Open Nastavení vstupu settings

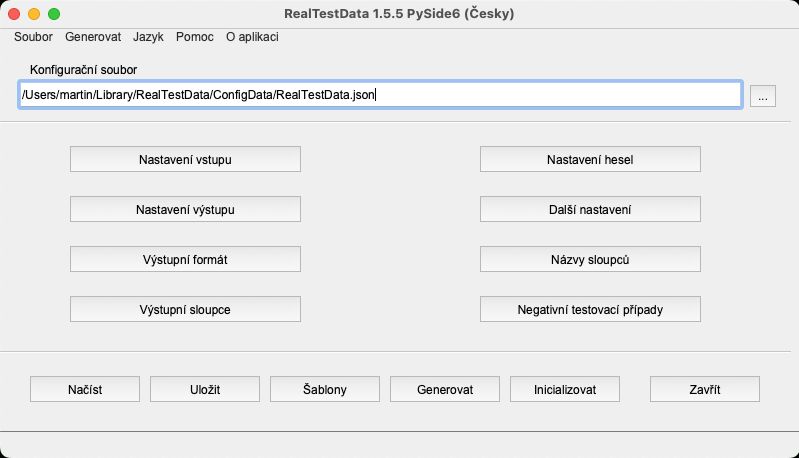pyautogui.click(x=185, y=159)
